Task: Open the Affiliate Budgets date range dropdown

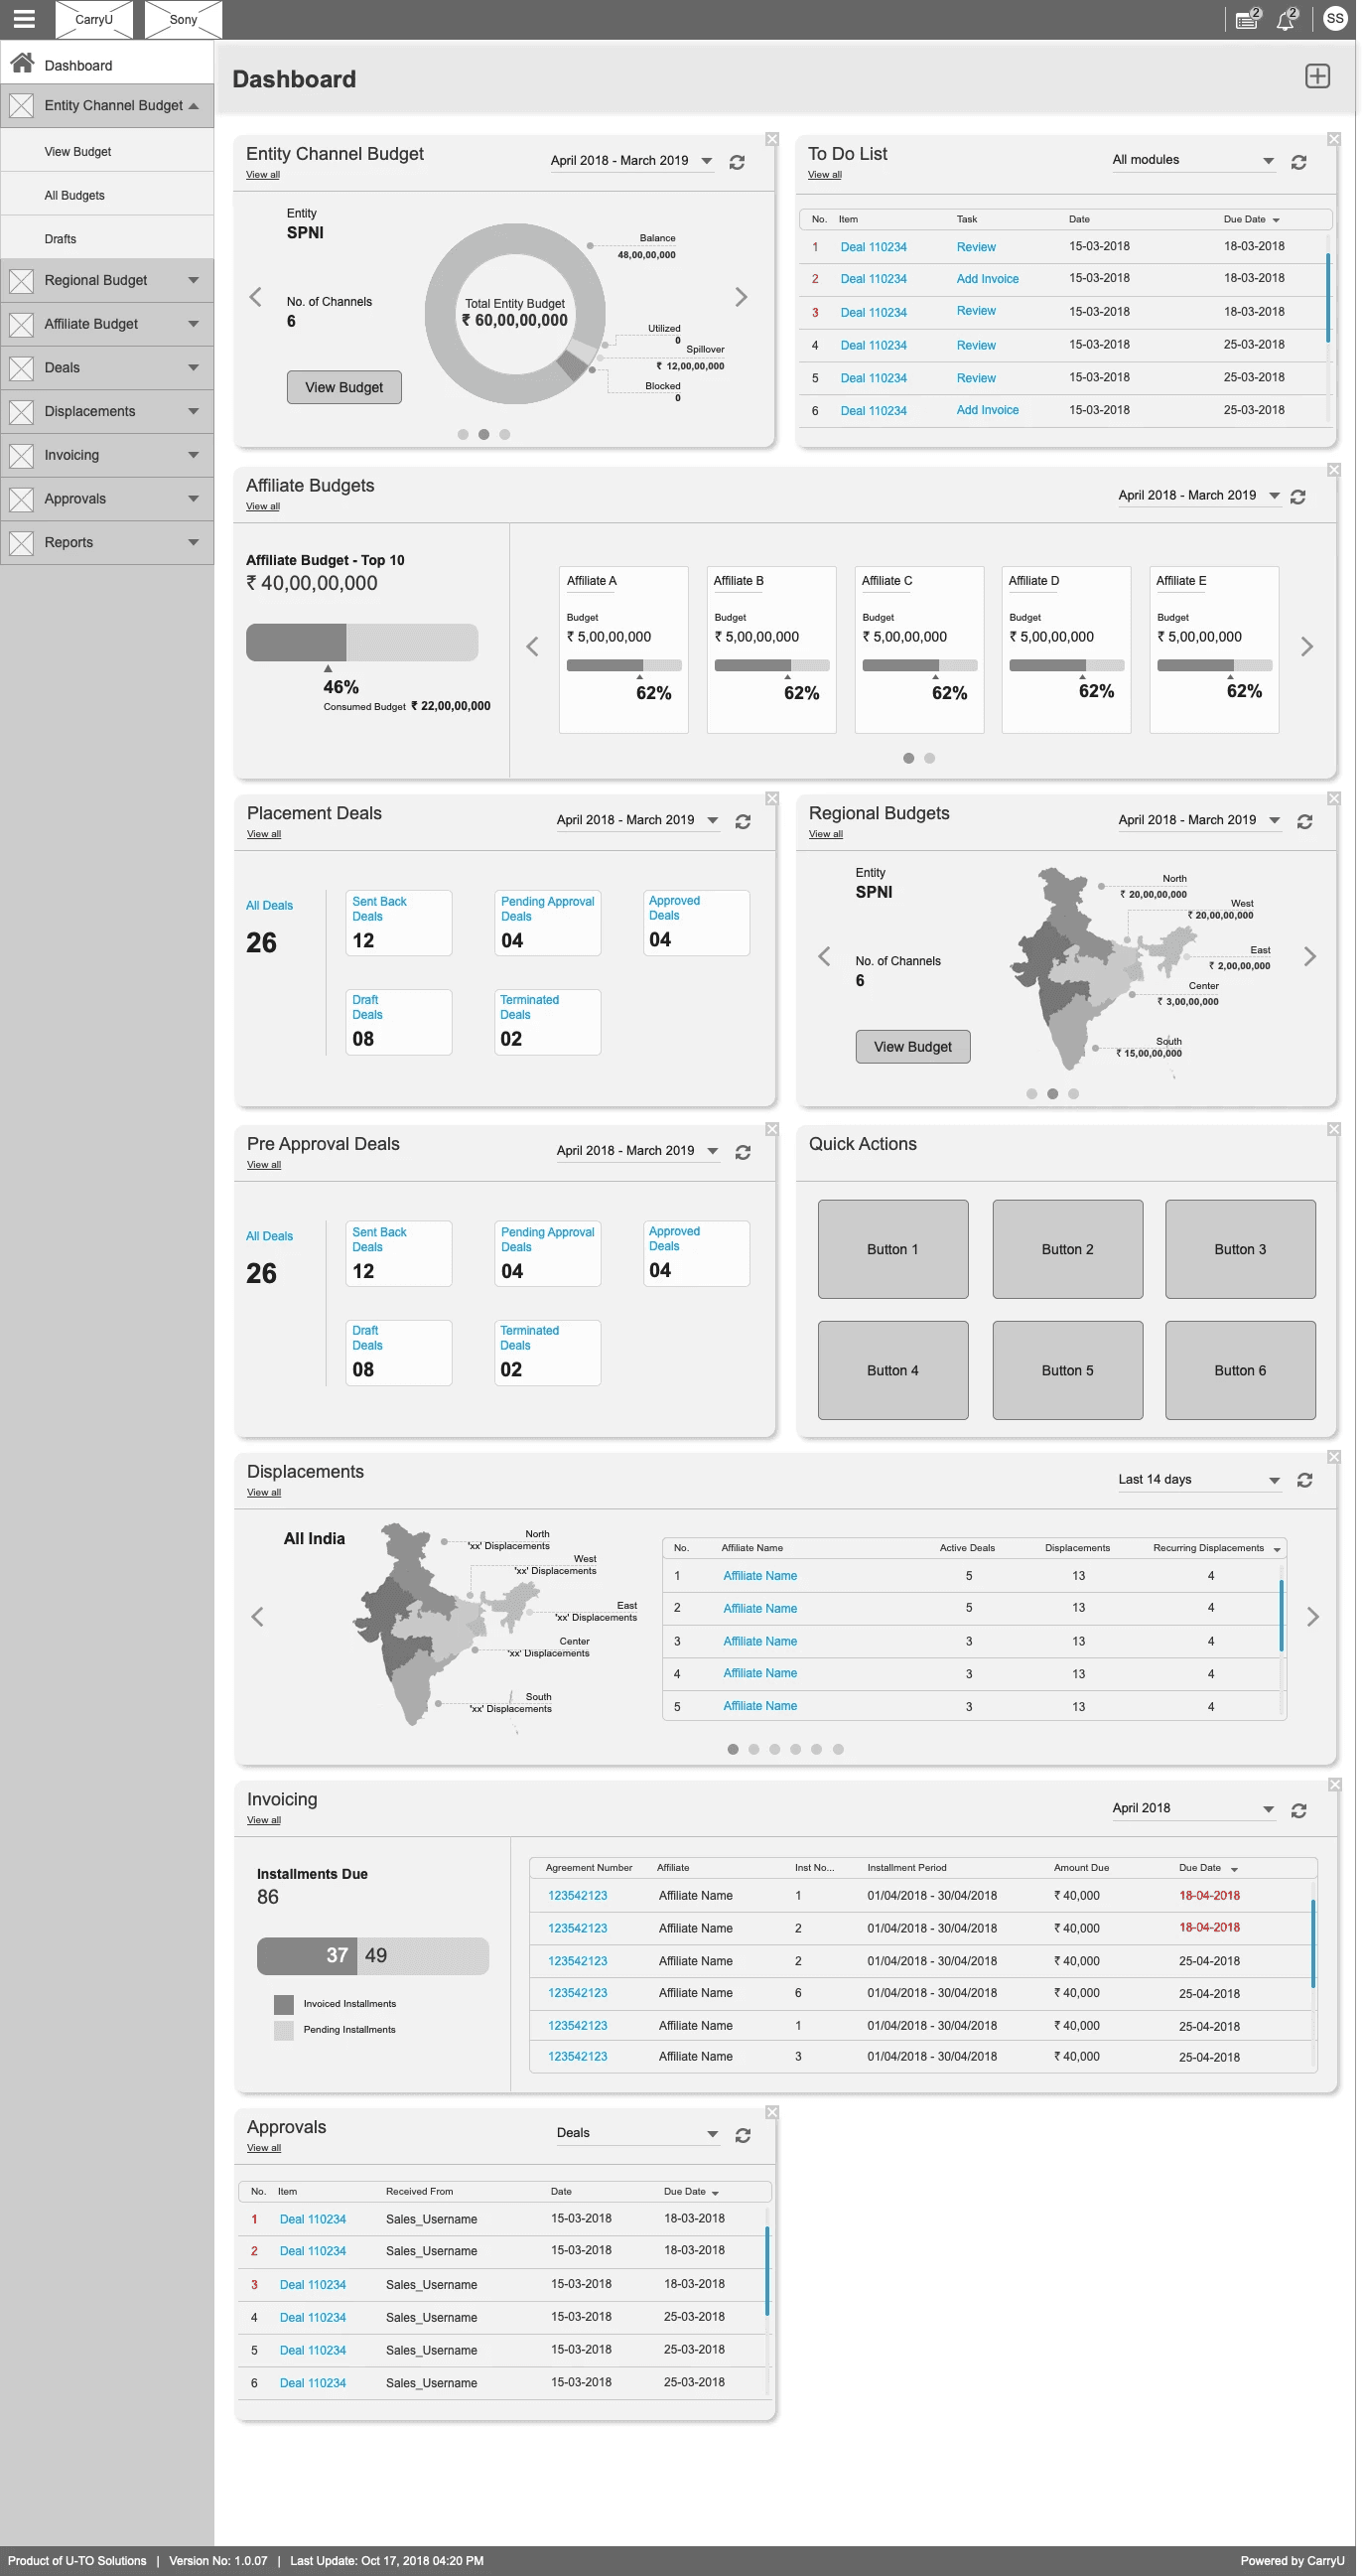Action: [x=1199, y=496]
